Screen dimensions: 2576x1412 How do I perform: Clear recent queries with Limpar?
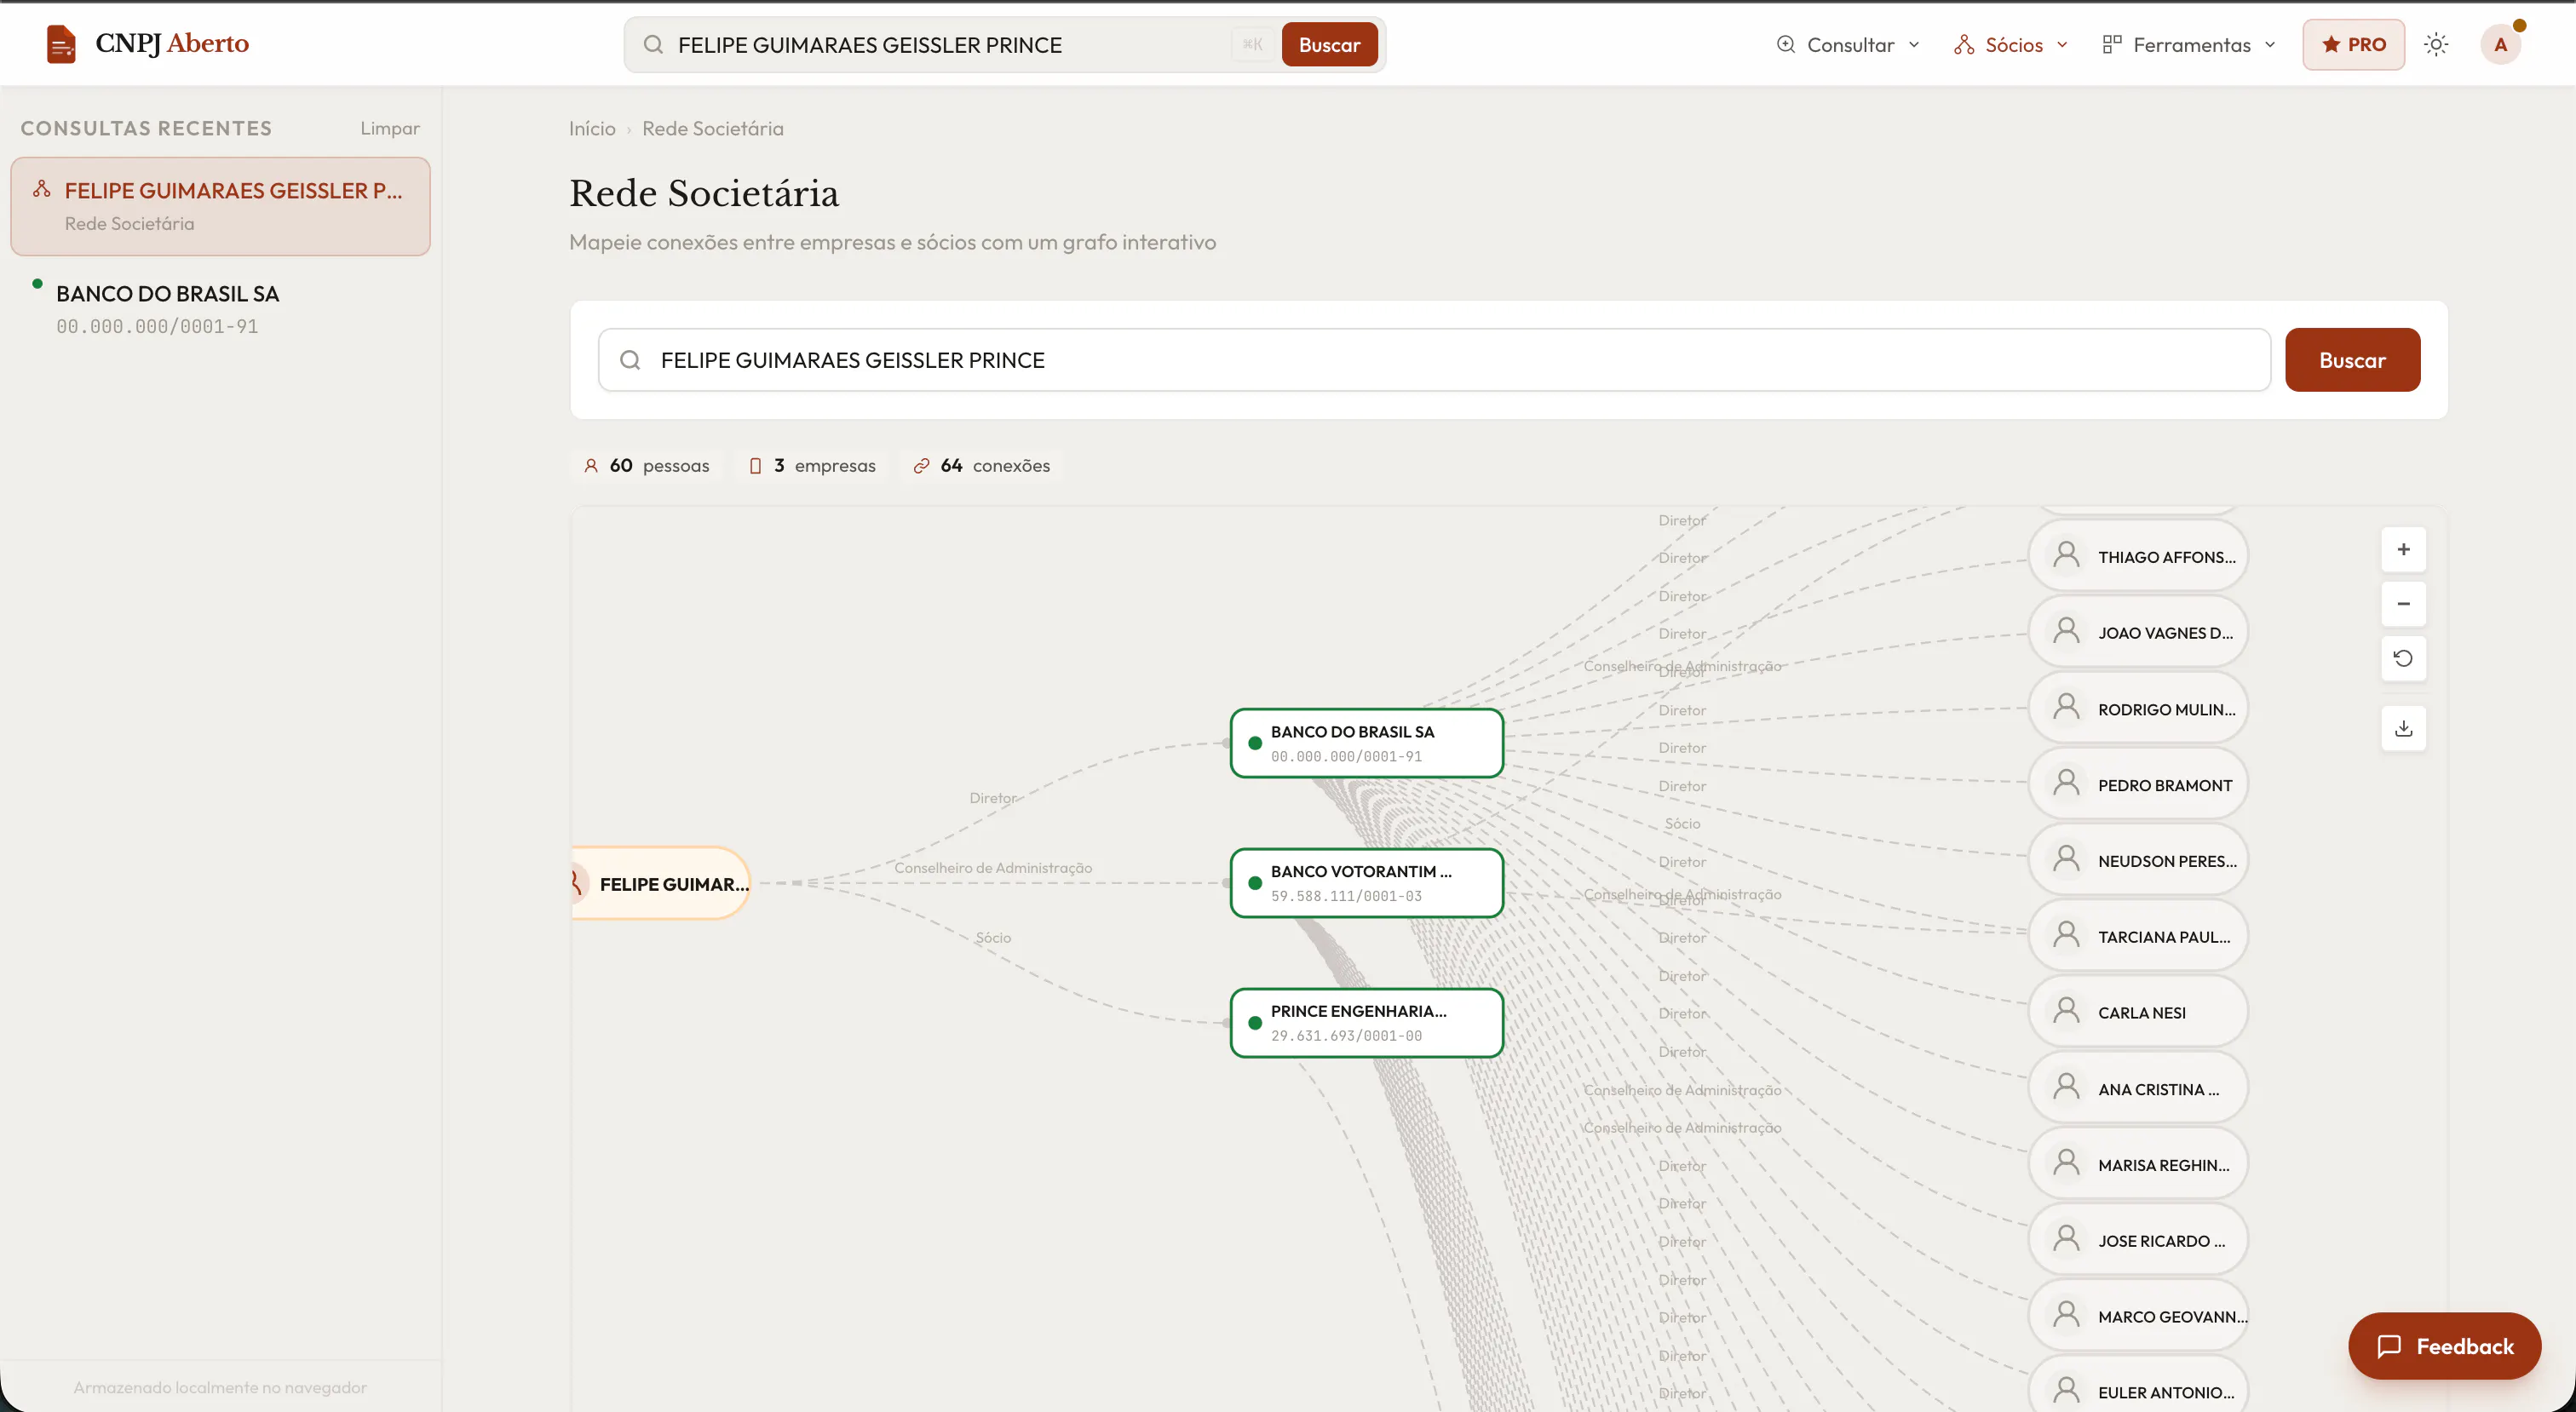point(390,128)
